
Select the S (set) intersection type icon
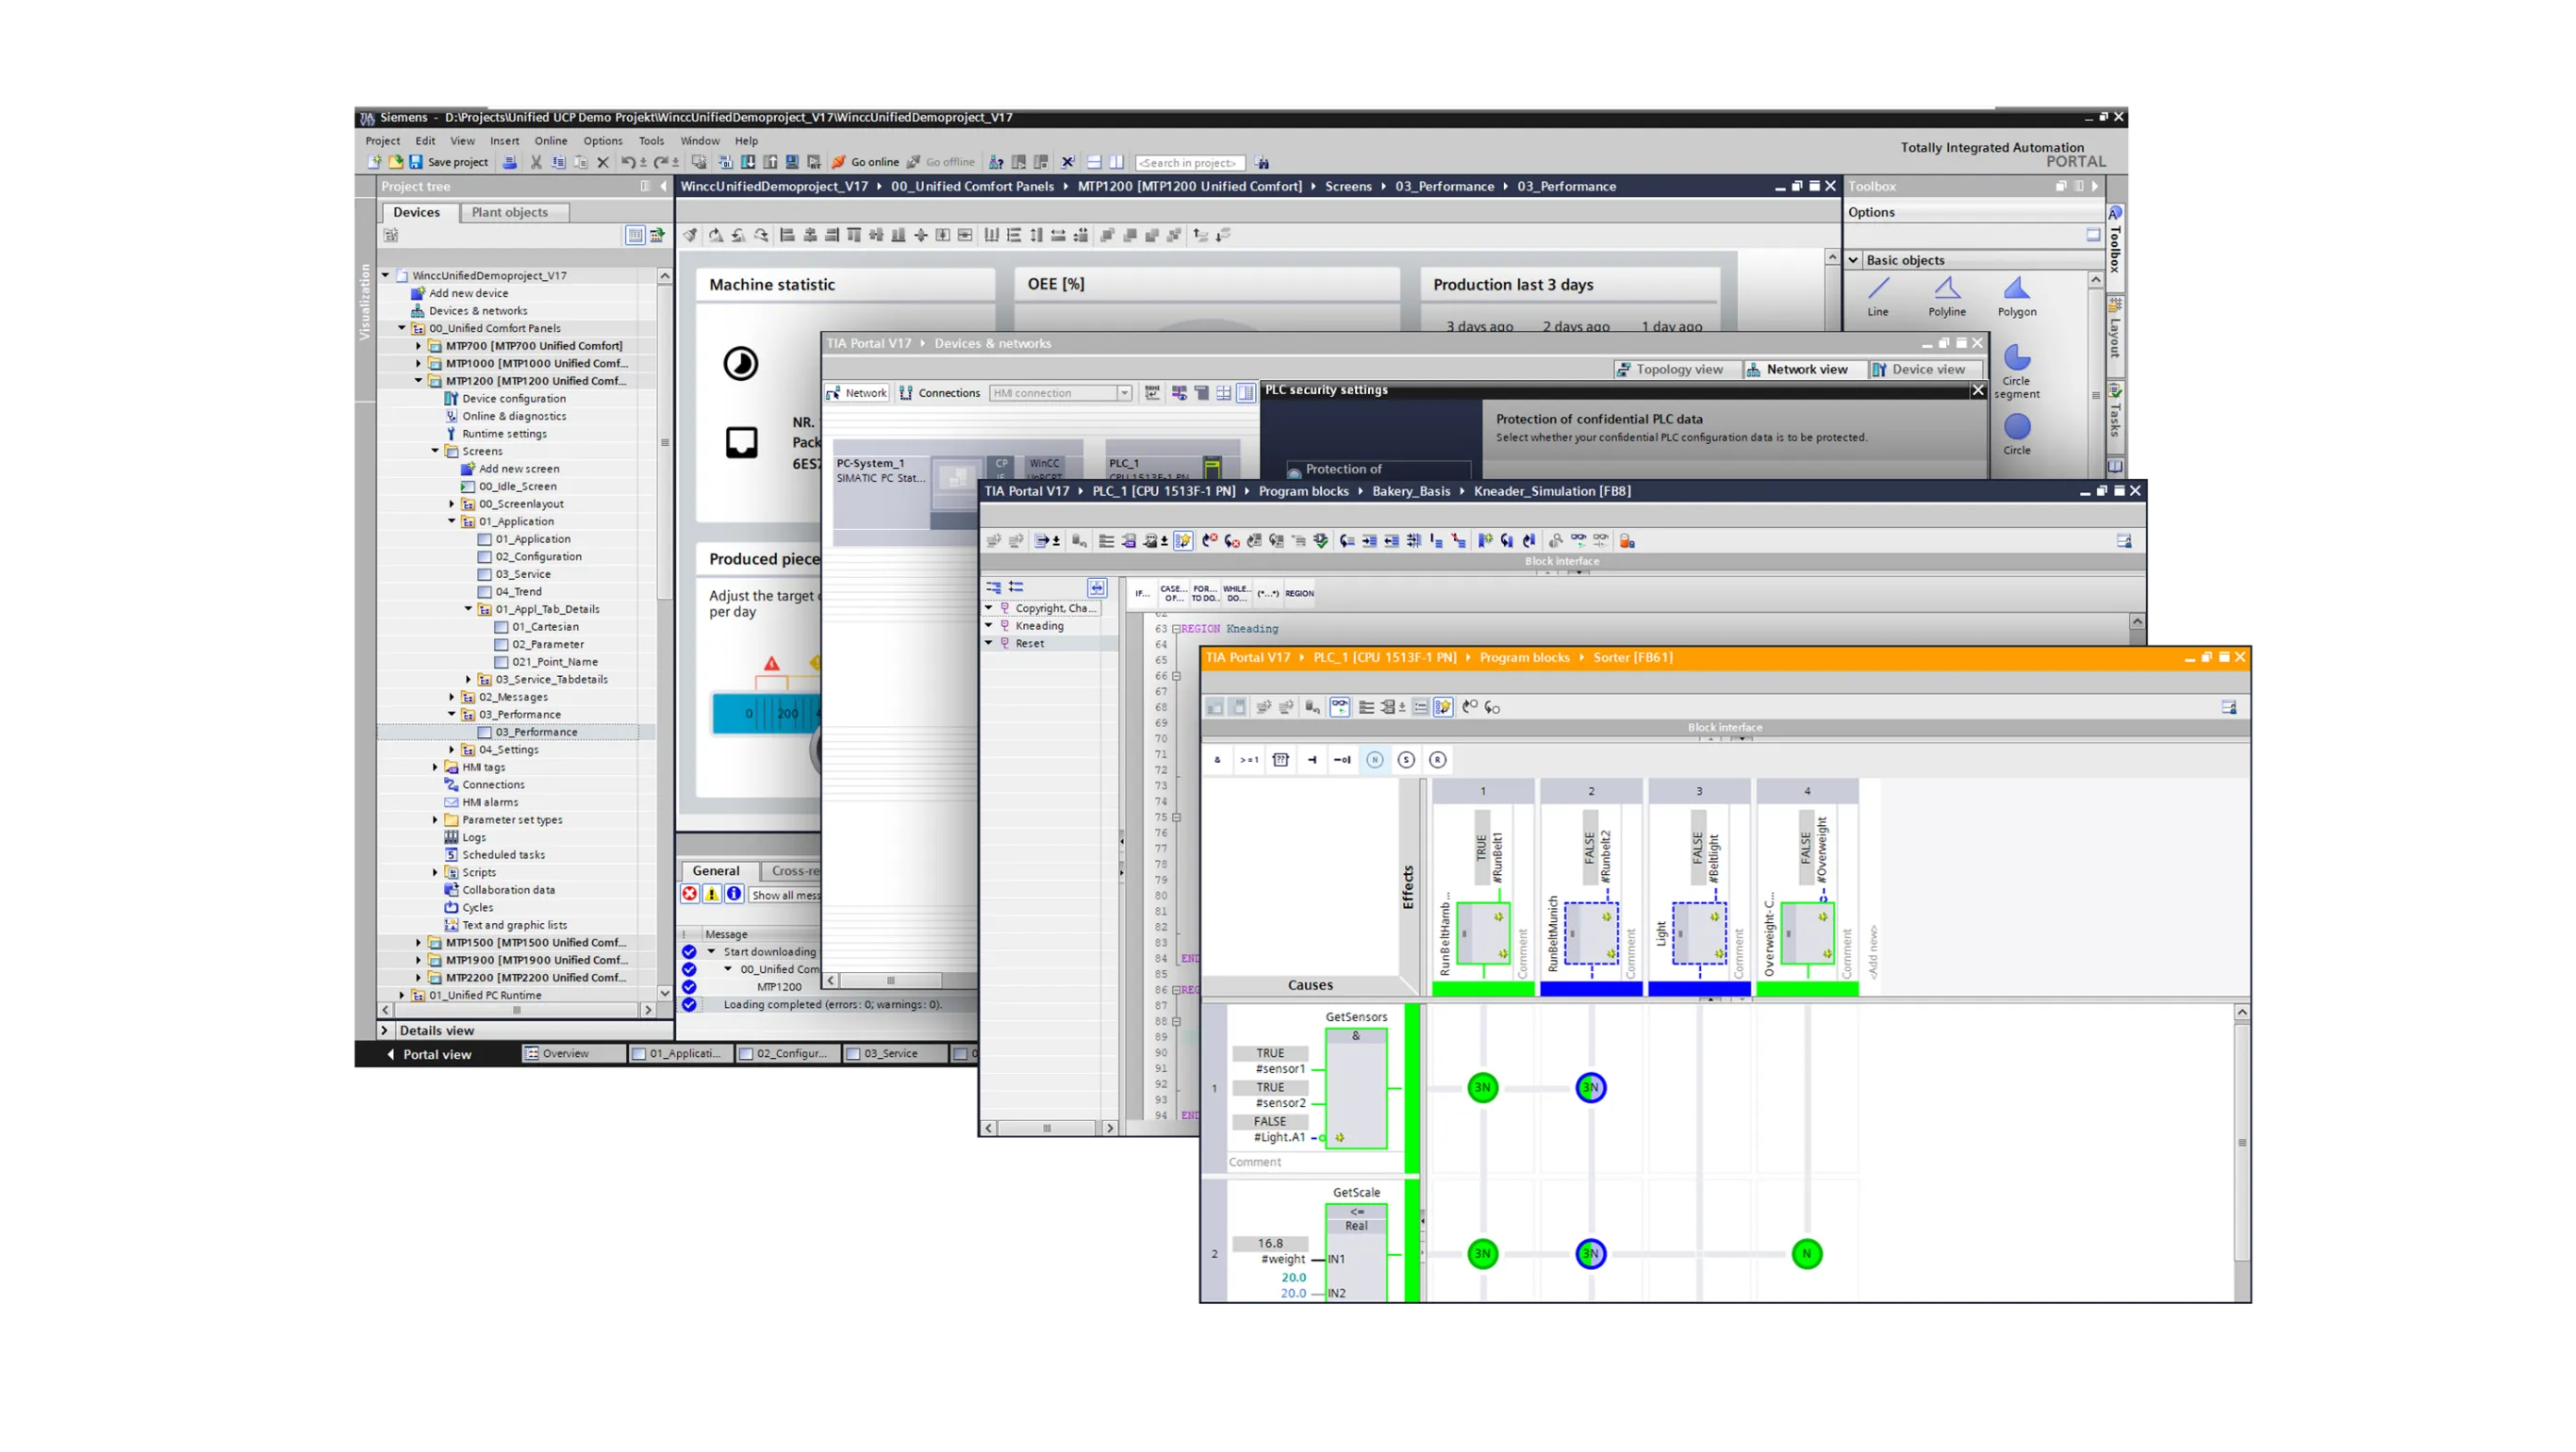(x=1406, y=760)
